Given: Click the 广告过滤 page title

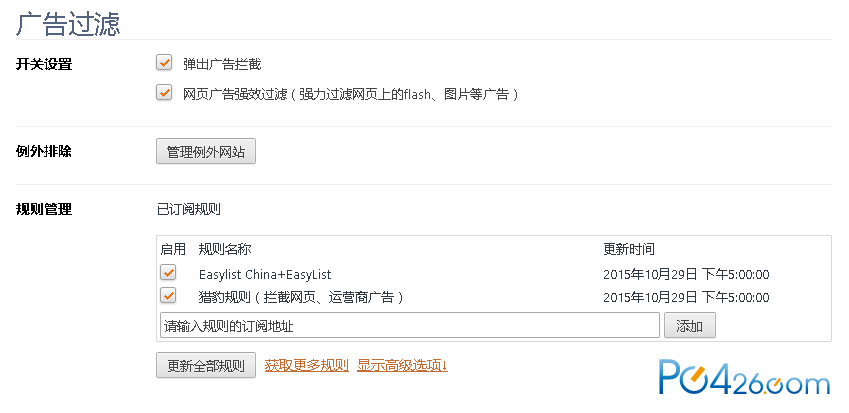Looking at the screenshot, I should coord(68,23).
